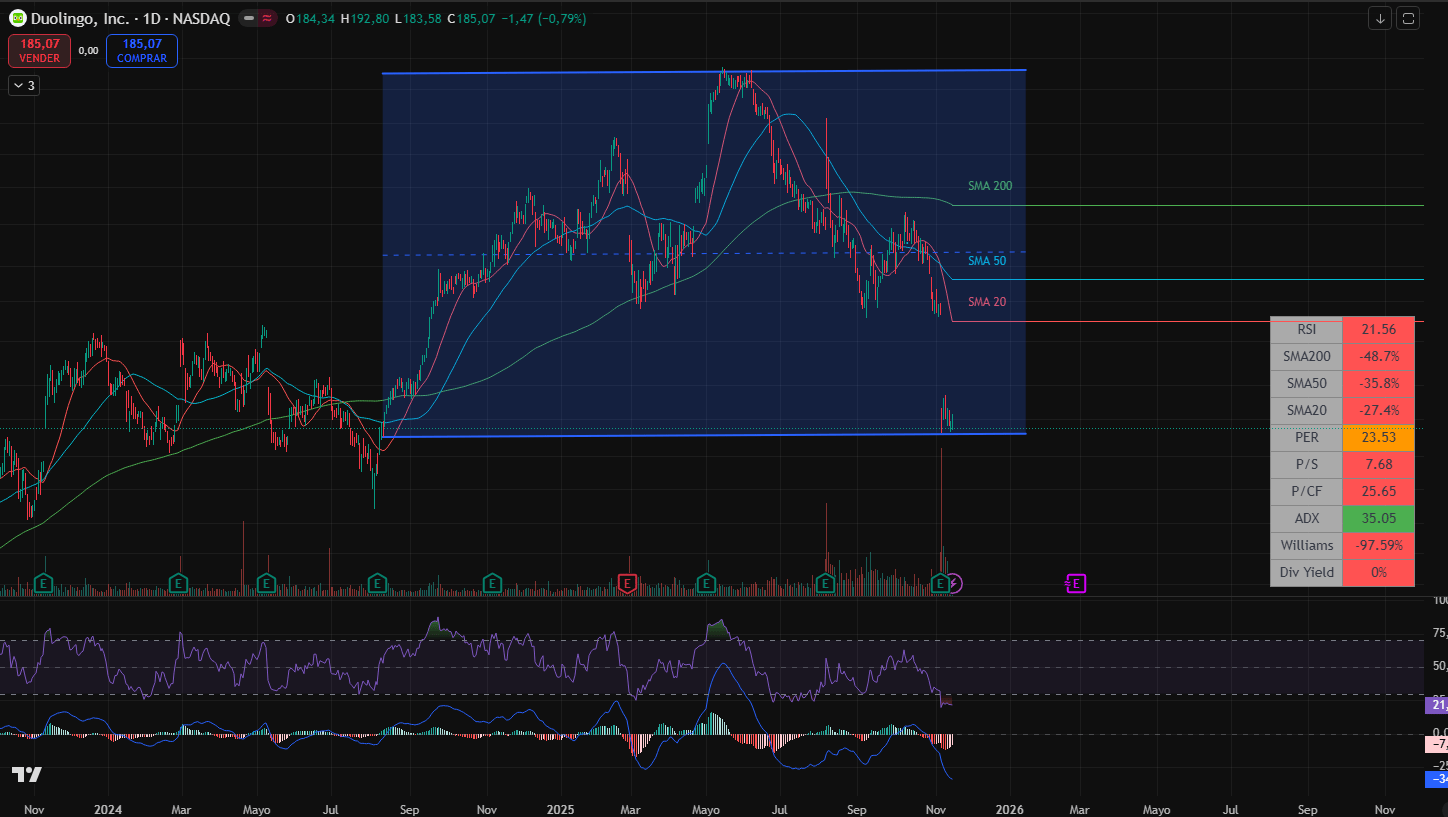Click the green ADX value 35.05 cell
1448x817 pixels.
[1378, 519]
